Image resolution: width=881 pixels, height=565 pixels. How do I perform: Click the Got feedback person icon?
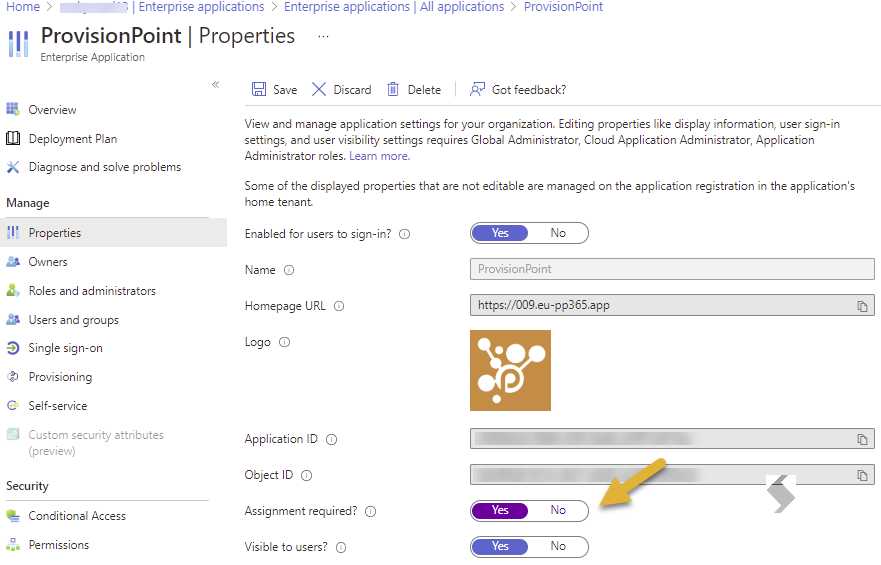point(477,89)
